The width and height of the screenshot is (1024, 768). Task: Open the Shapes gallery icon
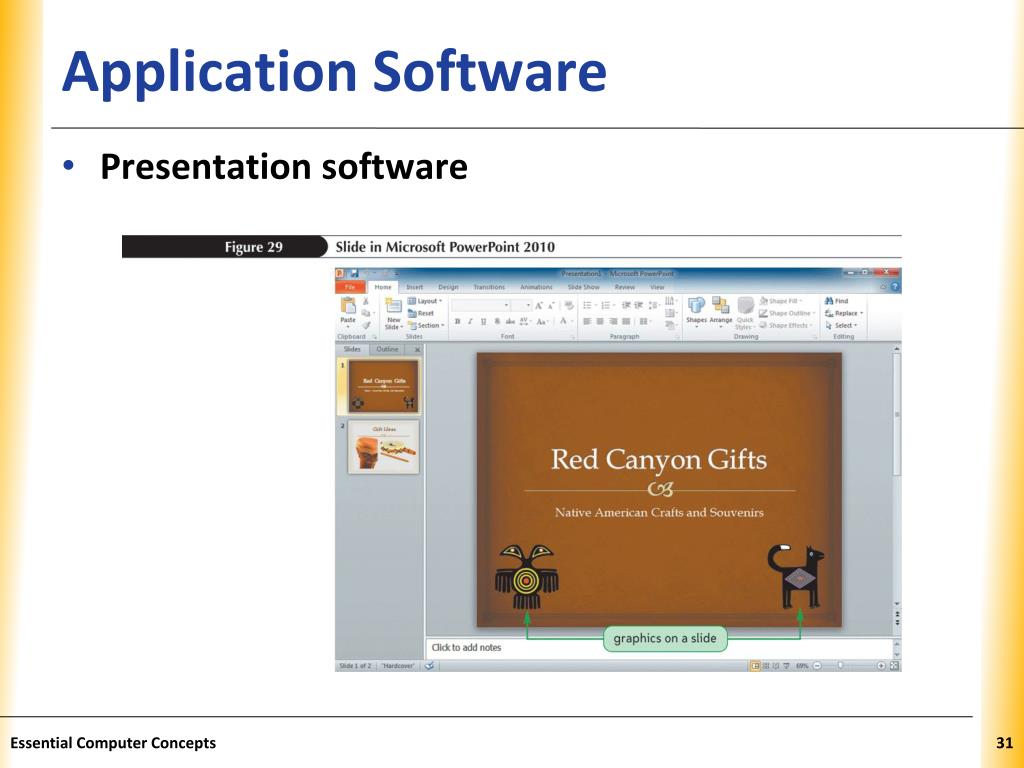click(x=696, y=306)
